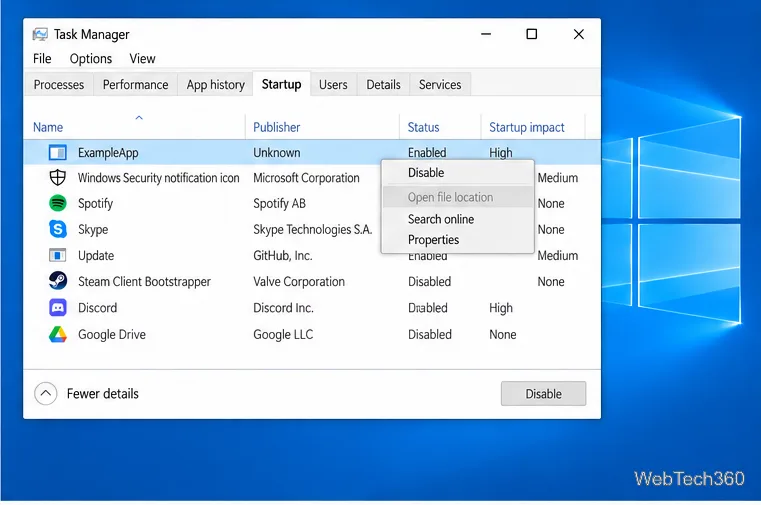The image size is (761, 505).
Task: Select the Skype name text
Action: 93,229
